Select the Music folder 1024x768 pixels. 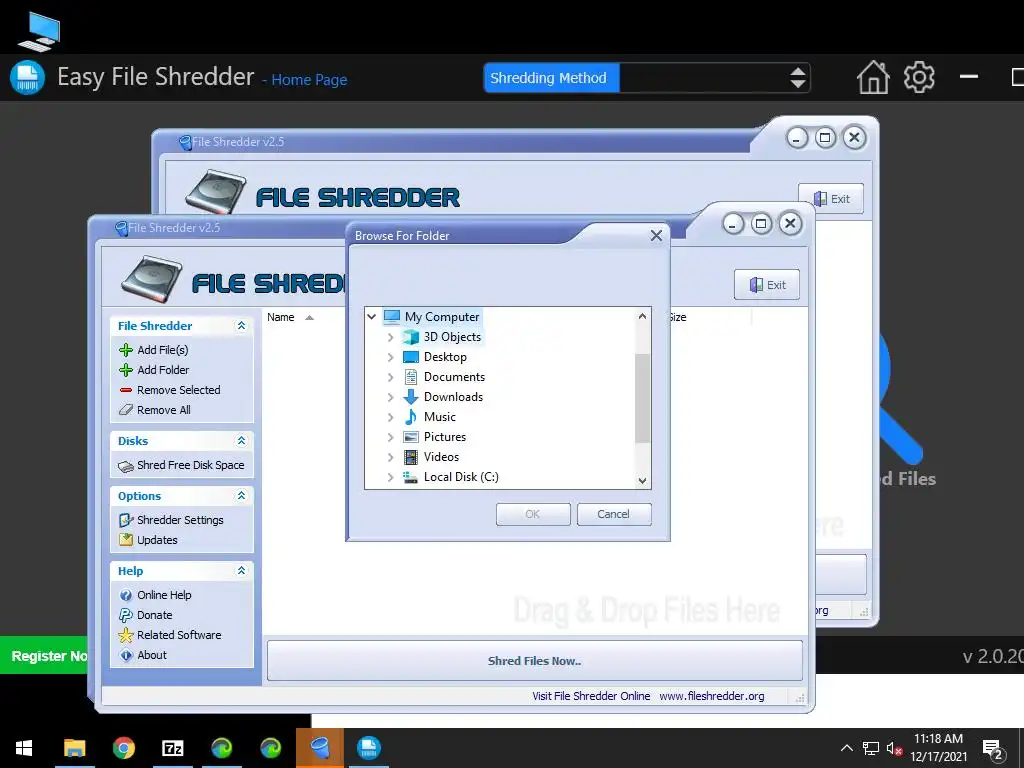[x=440, y=417]
